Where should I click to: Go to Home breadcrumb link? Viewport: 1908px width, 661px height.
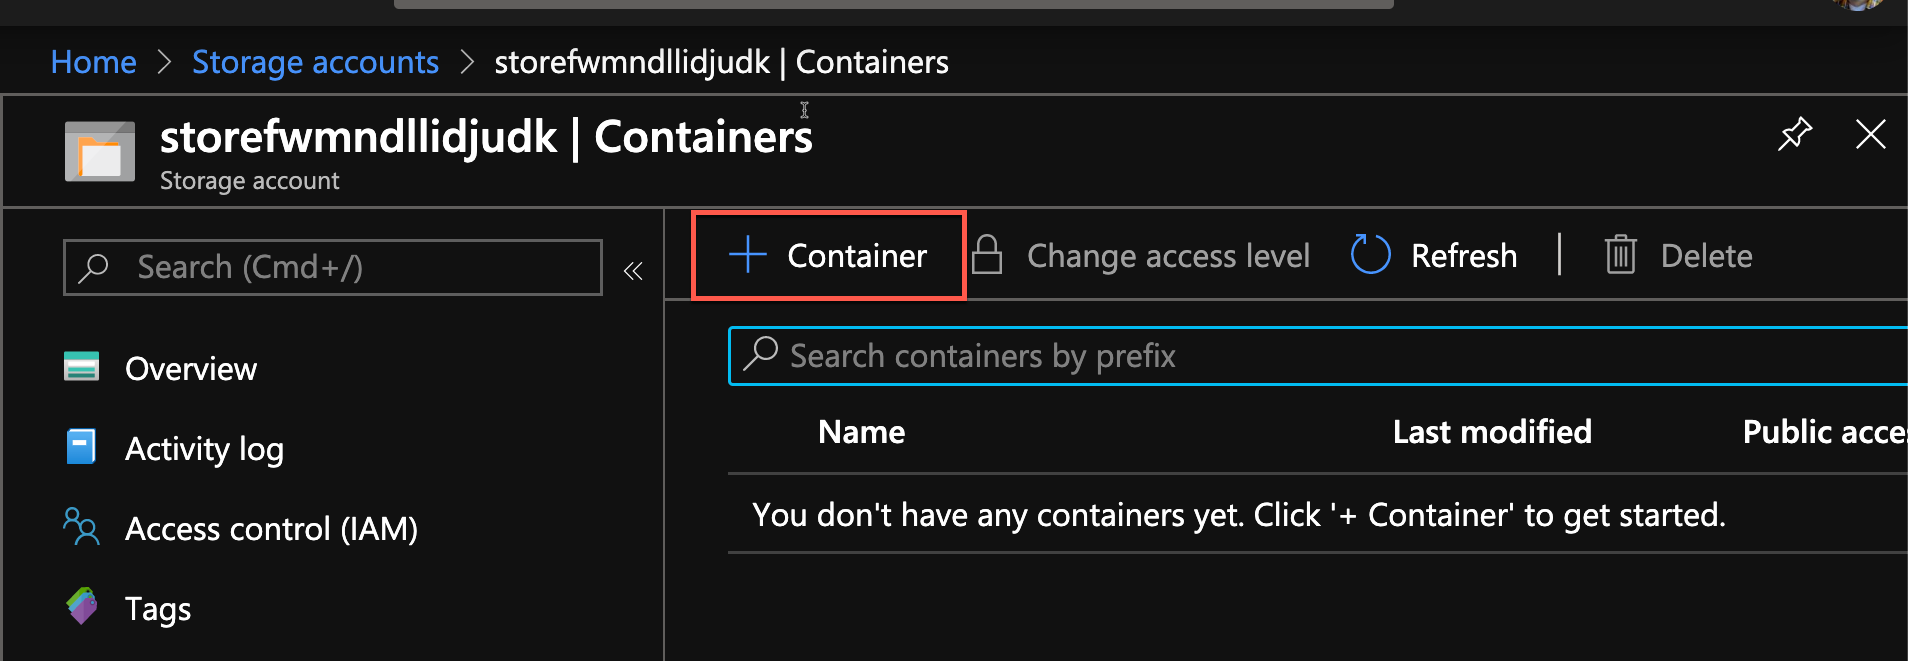(93, 62)
